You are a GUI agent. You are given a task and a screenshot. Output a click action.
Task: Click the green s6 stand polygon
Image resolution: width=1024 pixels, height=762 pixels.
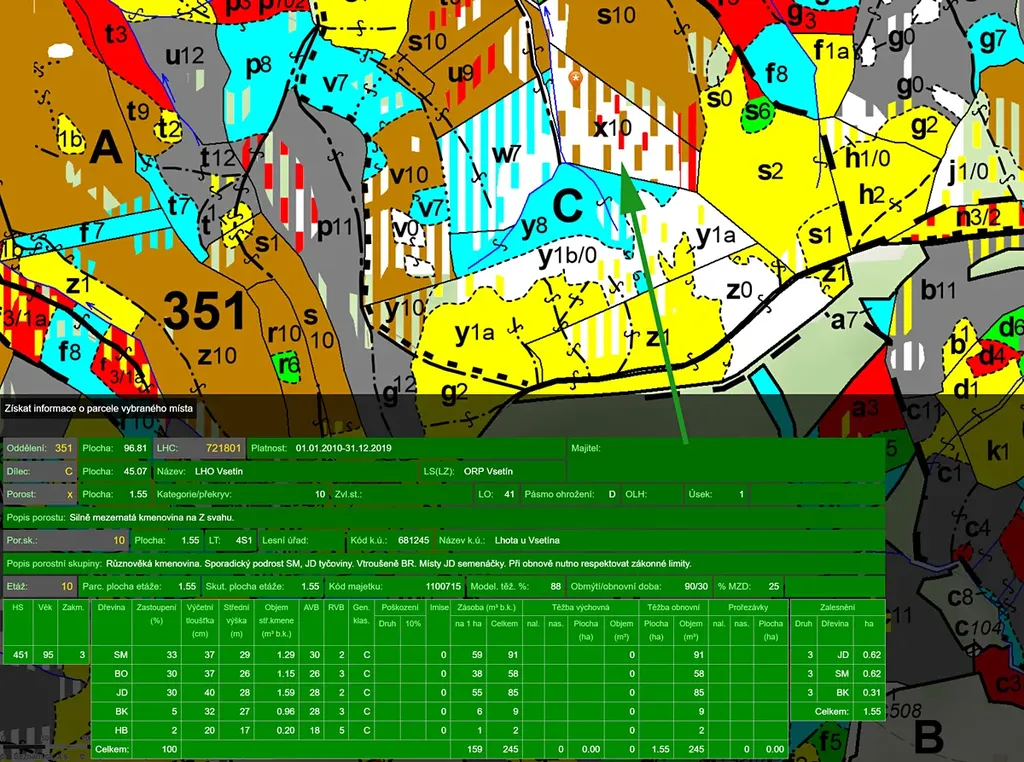tap(758, 113)
